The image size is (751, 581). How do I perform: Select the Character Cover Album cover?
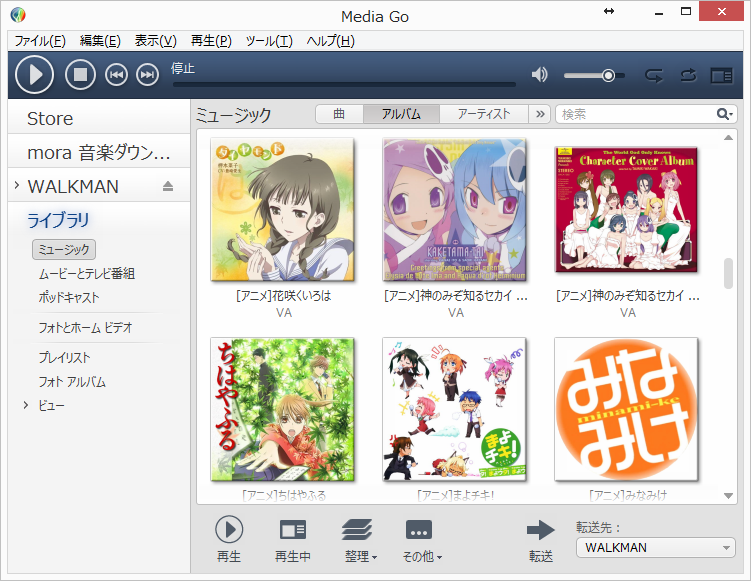tap(626, 209)
